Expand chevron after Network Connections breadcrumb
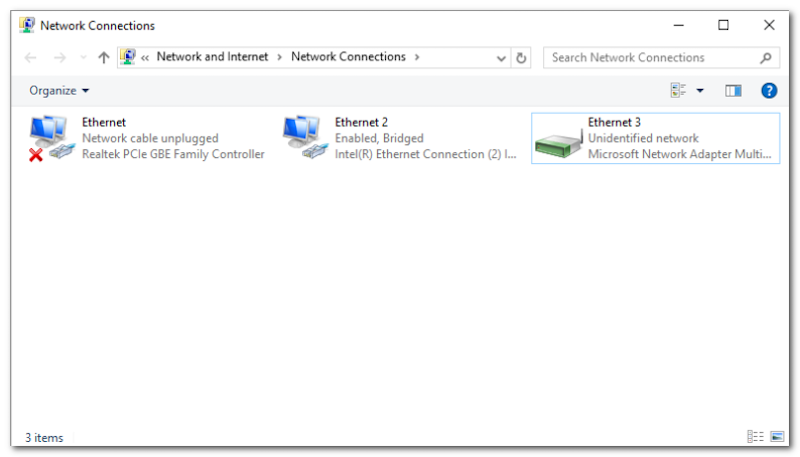The height and width of the screenshot is (457, 800). (x=417, y=57)
